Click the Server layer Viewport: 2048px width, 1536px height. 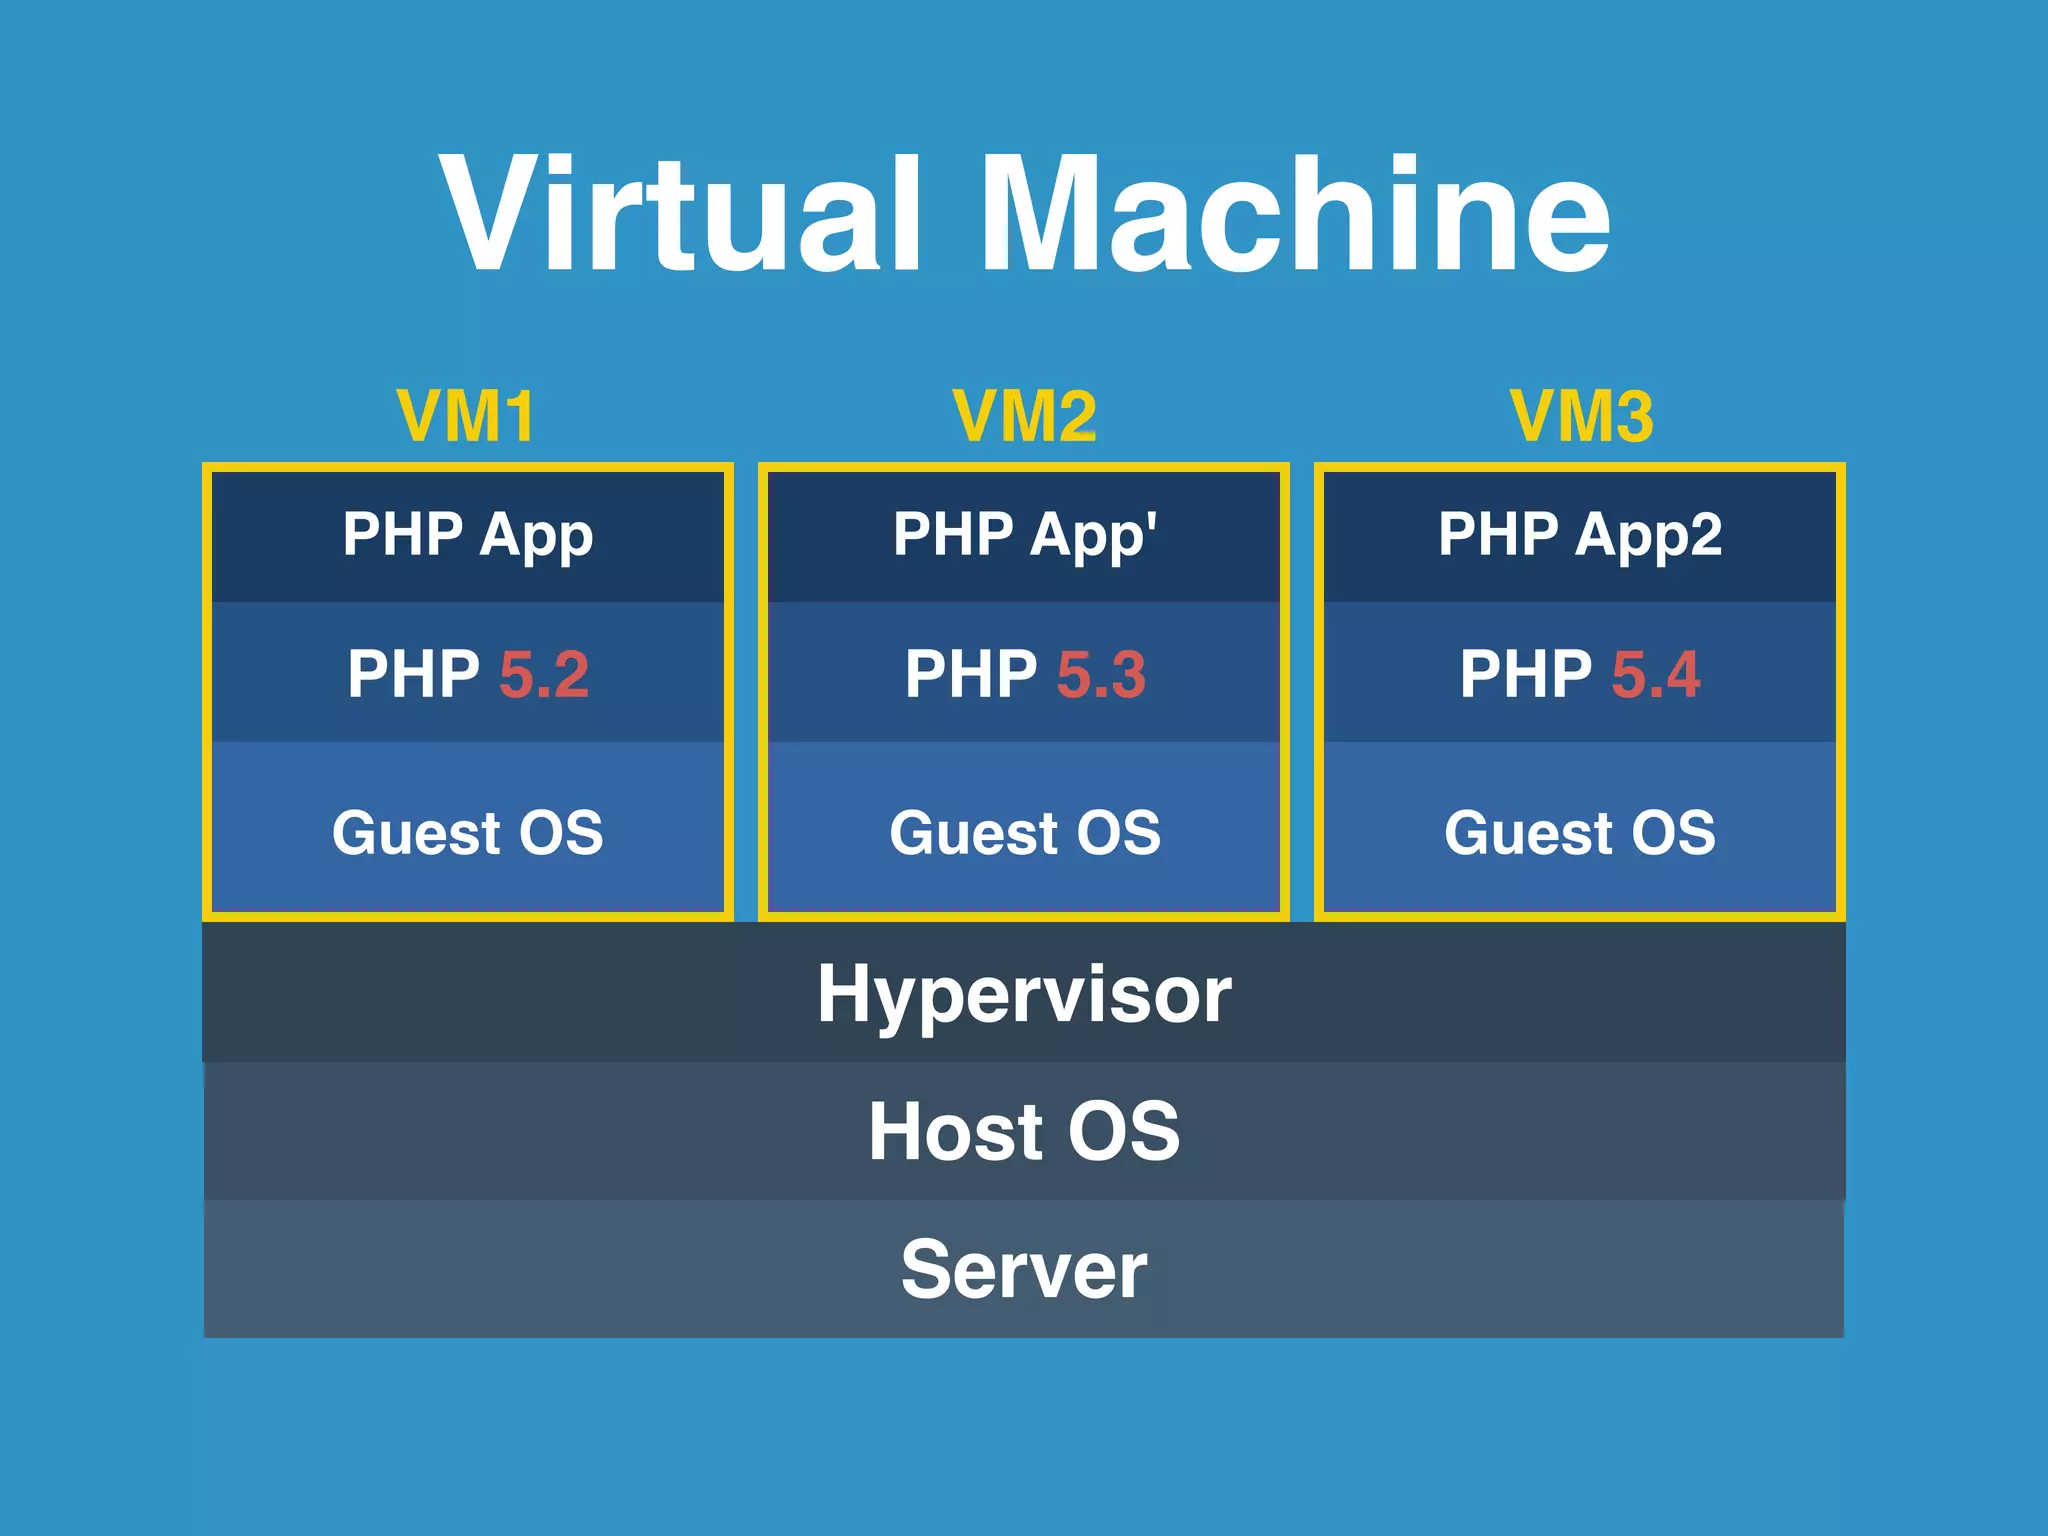(1024, 1269)
